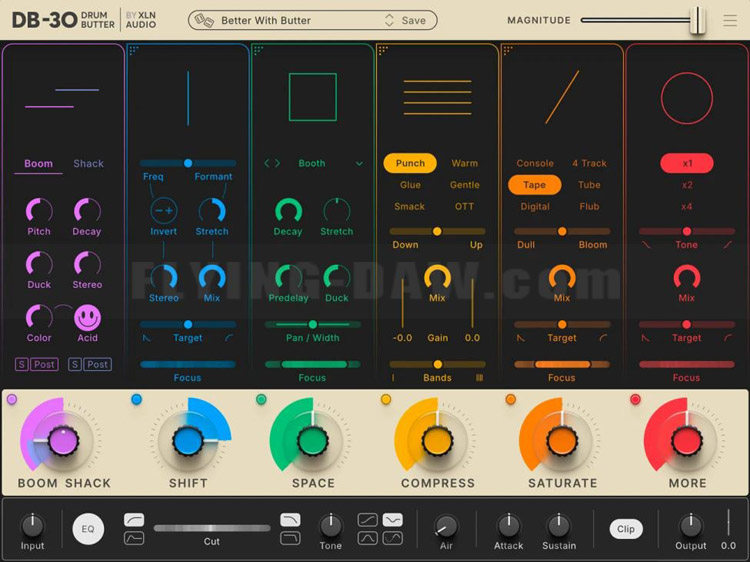
Task: Toggle the Boom Shack purple power dot
Action: [12, 399]
